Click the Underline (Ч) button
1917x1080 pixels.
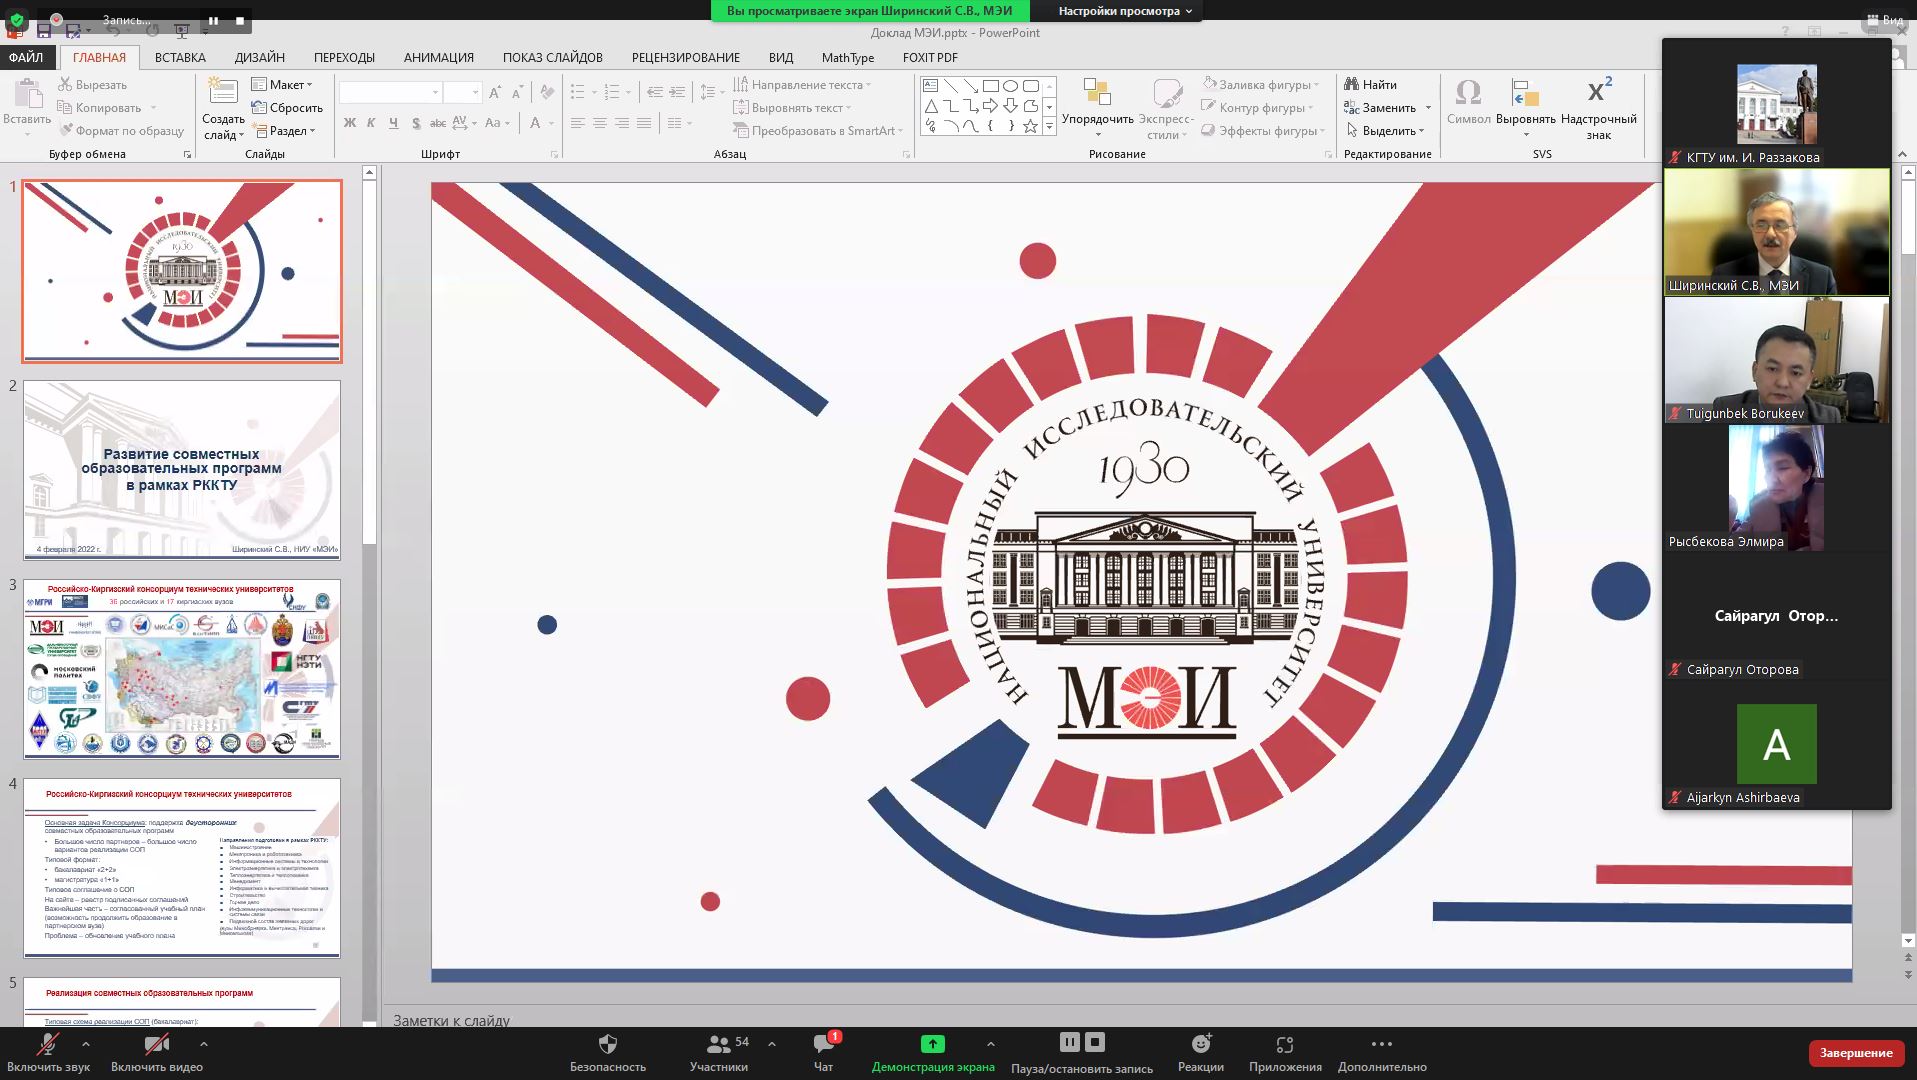[x=393, y=123]
